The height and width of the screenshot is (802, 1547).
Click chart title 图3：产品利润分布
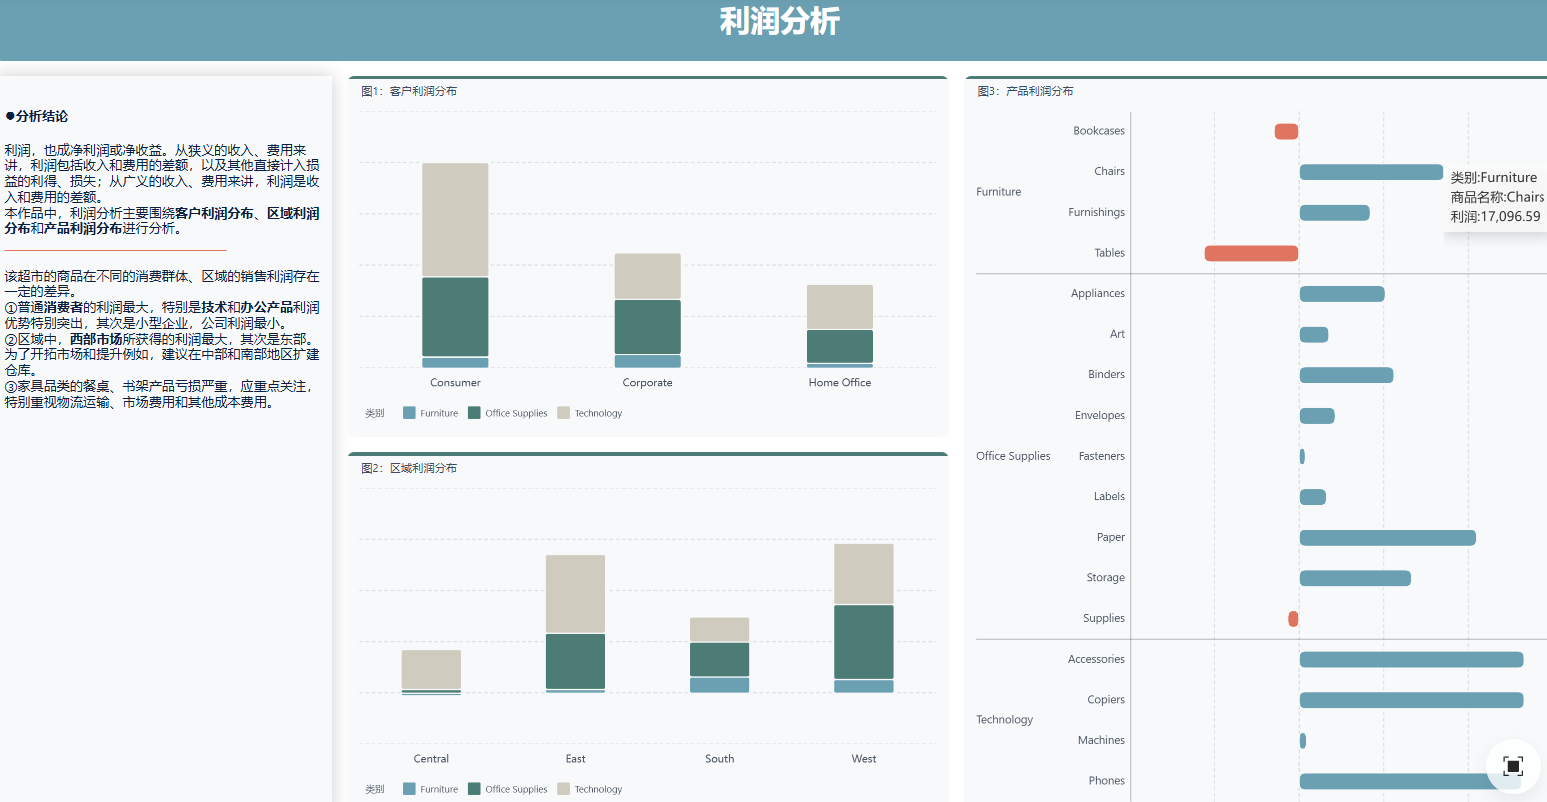[x=1026, y=91]
